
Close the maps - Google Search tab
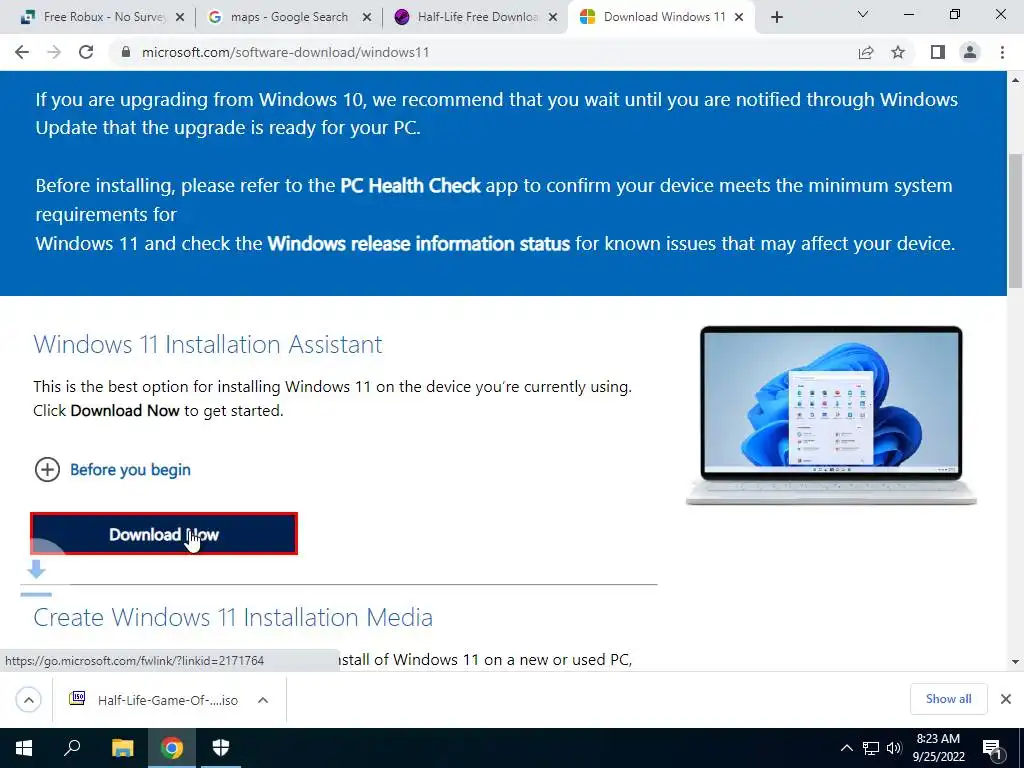367,18
